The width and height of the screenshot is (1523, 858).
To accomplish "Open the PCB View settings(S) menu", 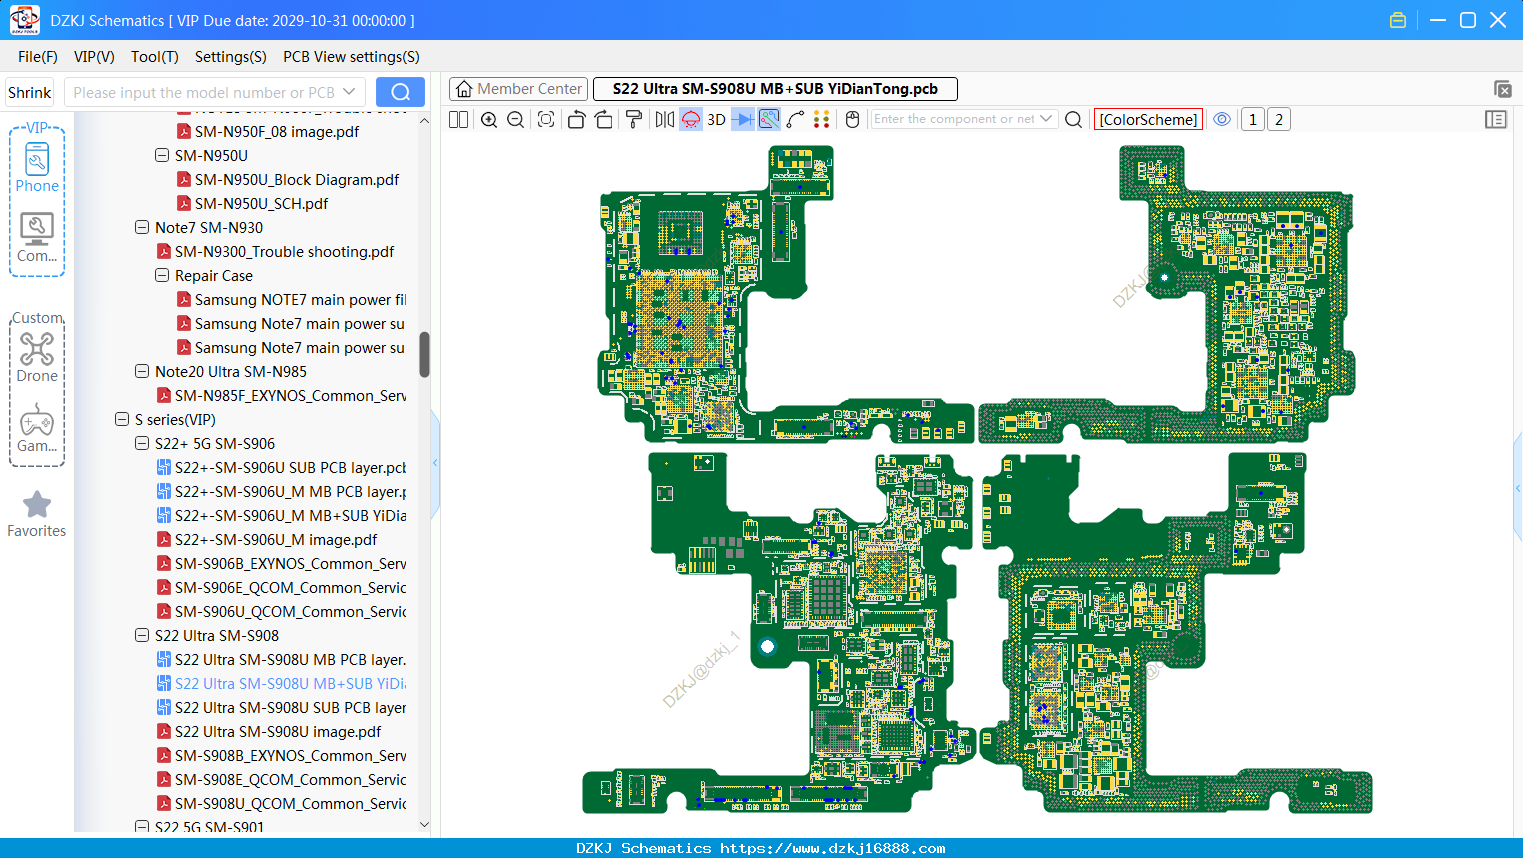I will 351,57.
